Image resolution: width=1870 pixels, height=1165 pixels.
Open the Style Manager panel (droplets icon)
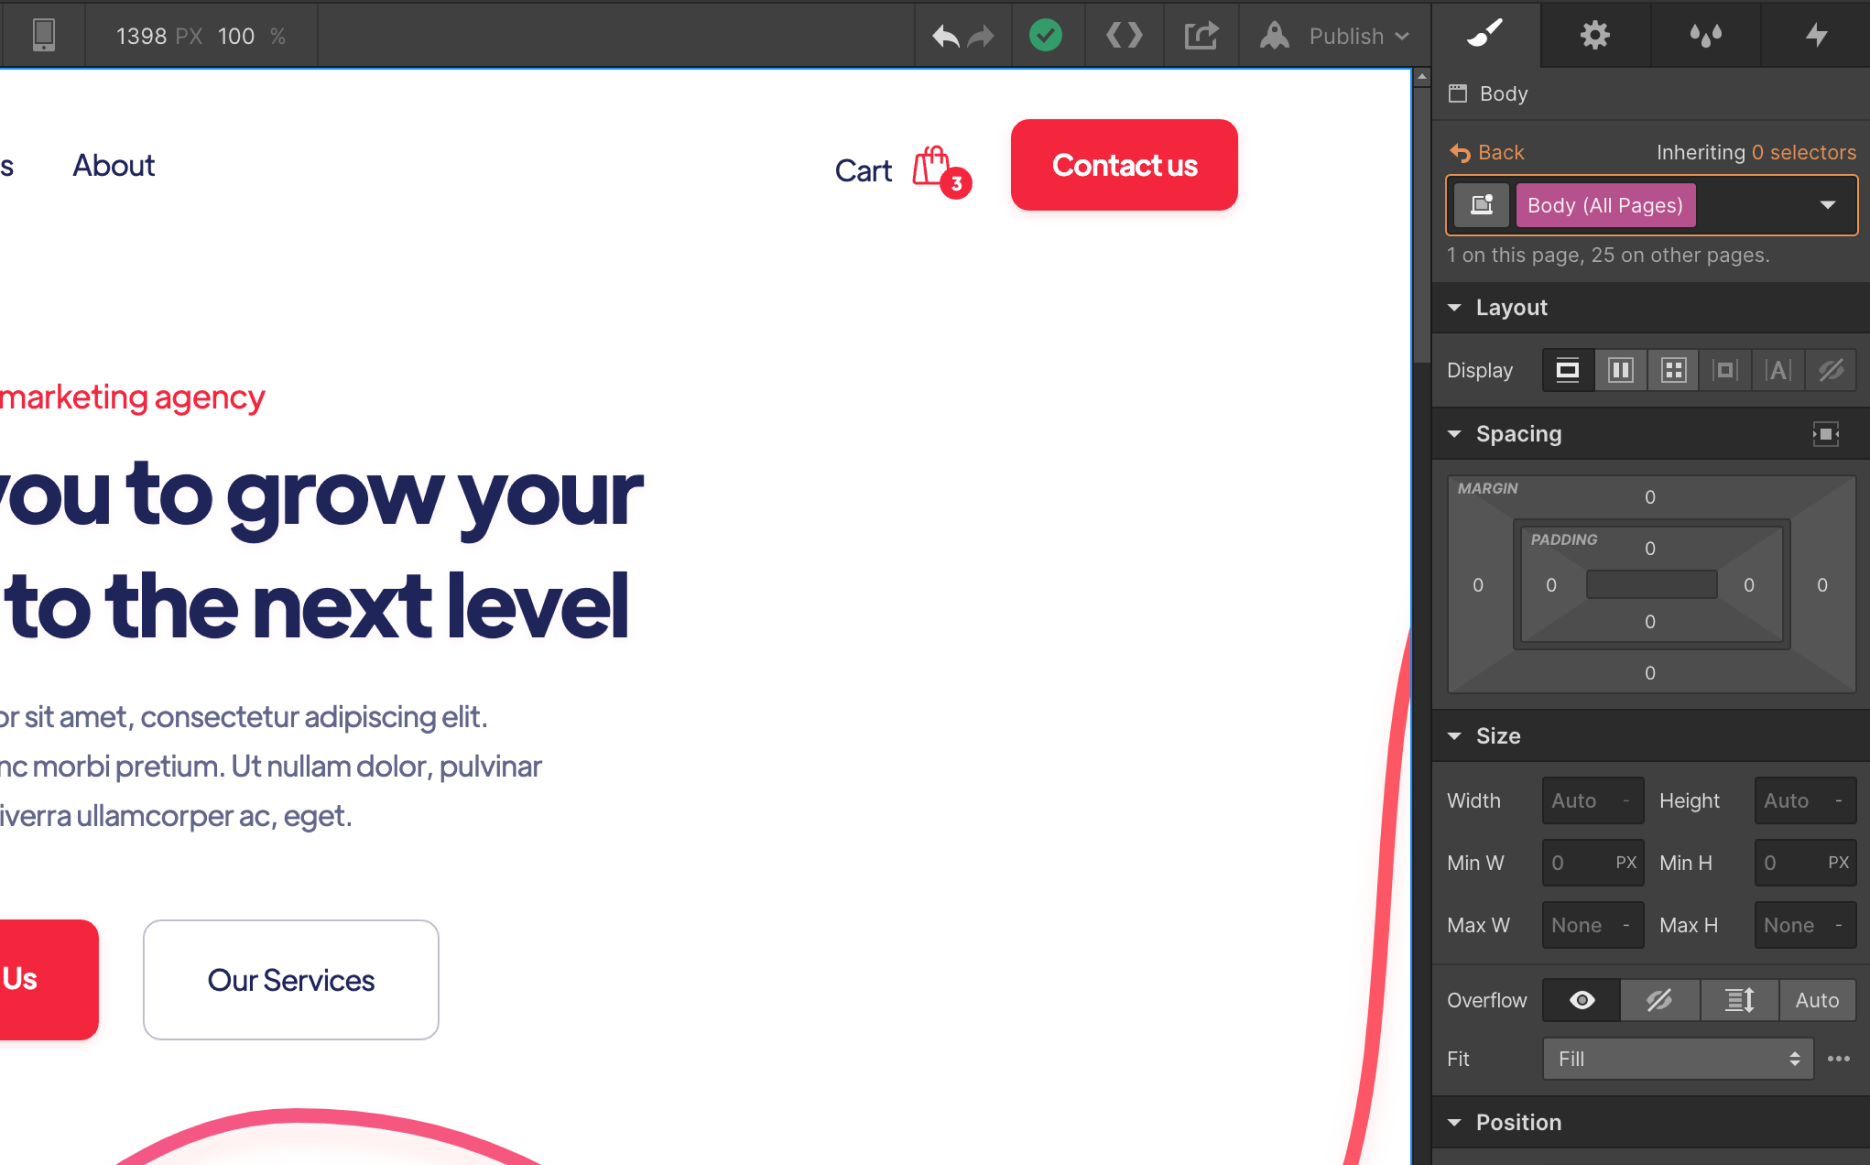(1705, 35)
